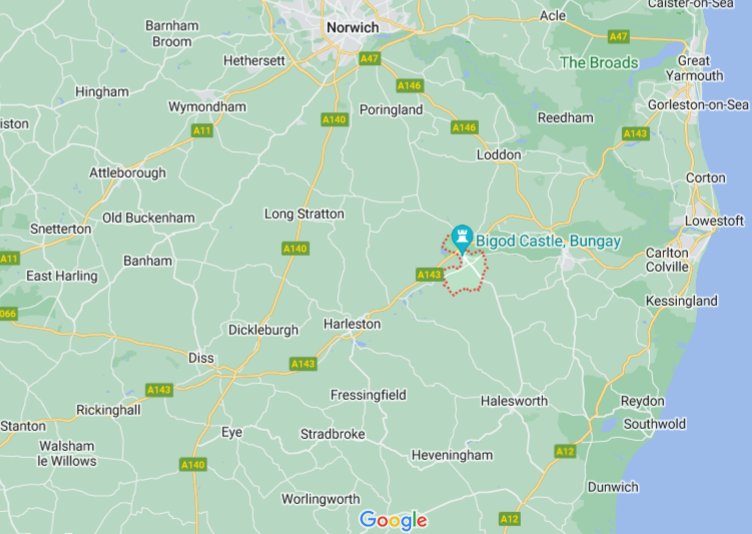
Task: Open the Bigod Castle, Bungay label
Action: pos(548,241)
